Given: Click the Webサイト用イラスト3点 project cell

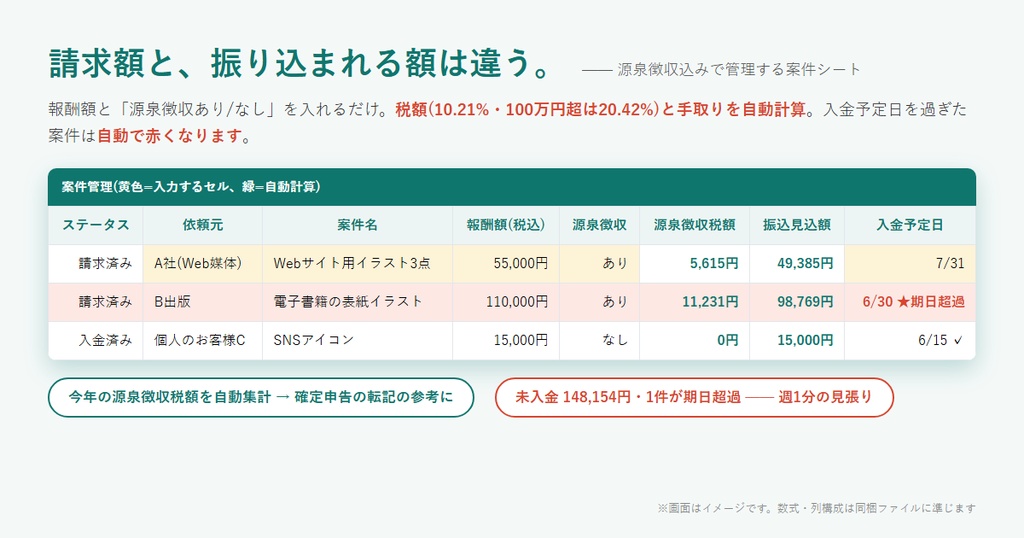Looking at the screenshot, I should coord(357,264).
